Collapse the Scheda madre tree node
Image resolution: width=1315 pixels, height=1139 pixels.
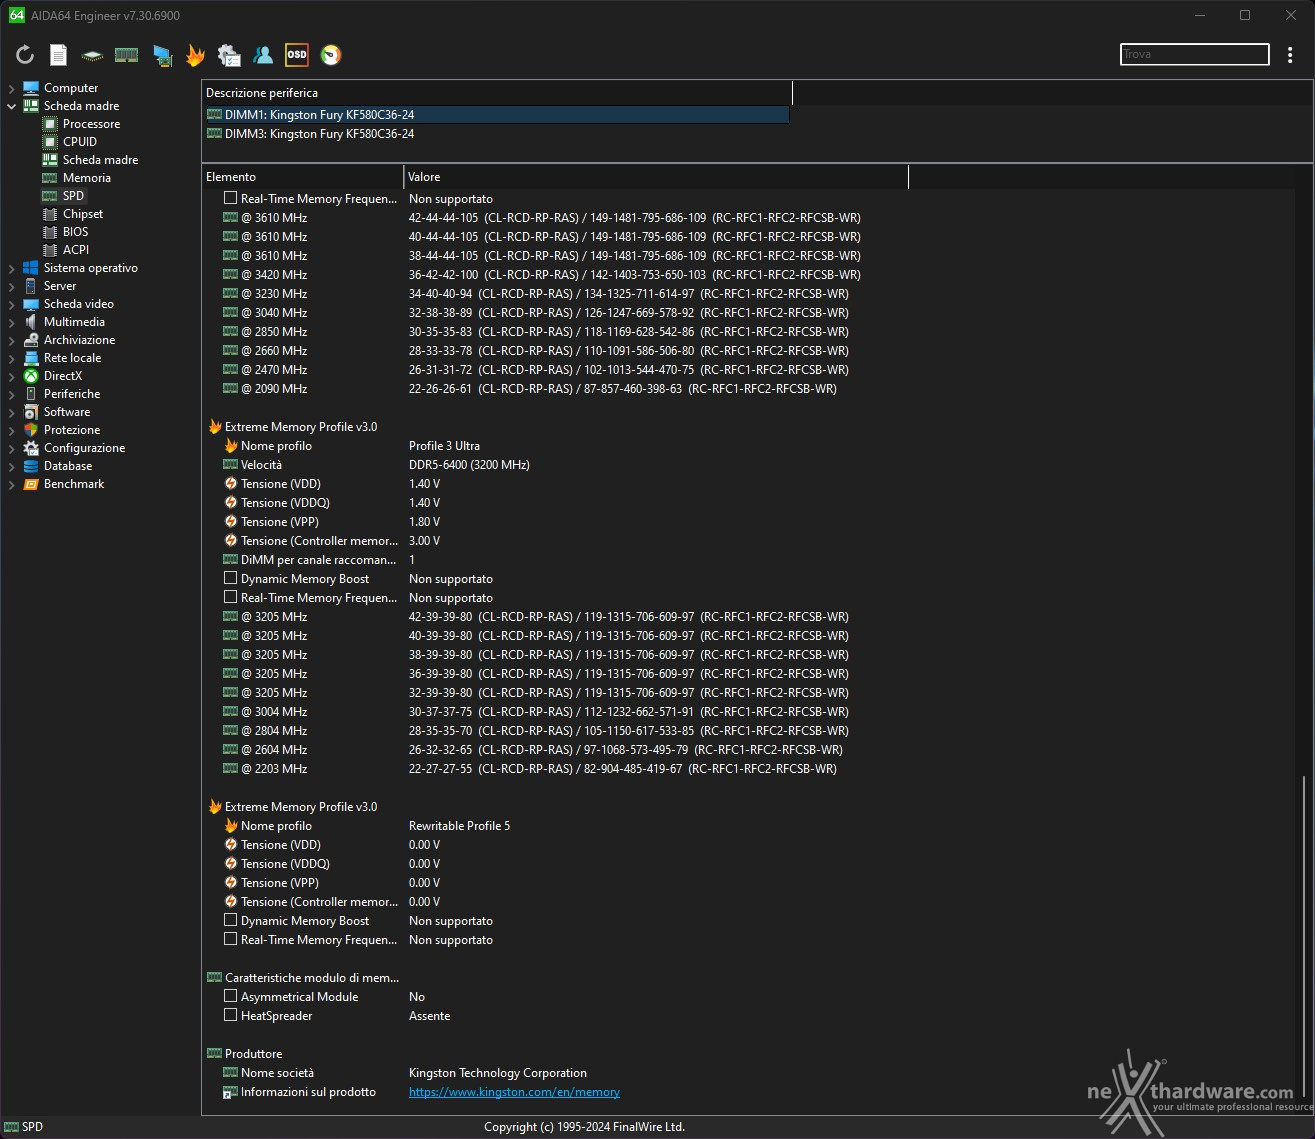(12, 106)
